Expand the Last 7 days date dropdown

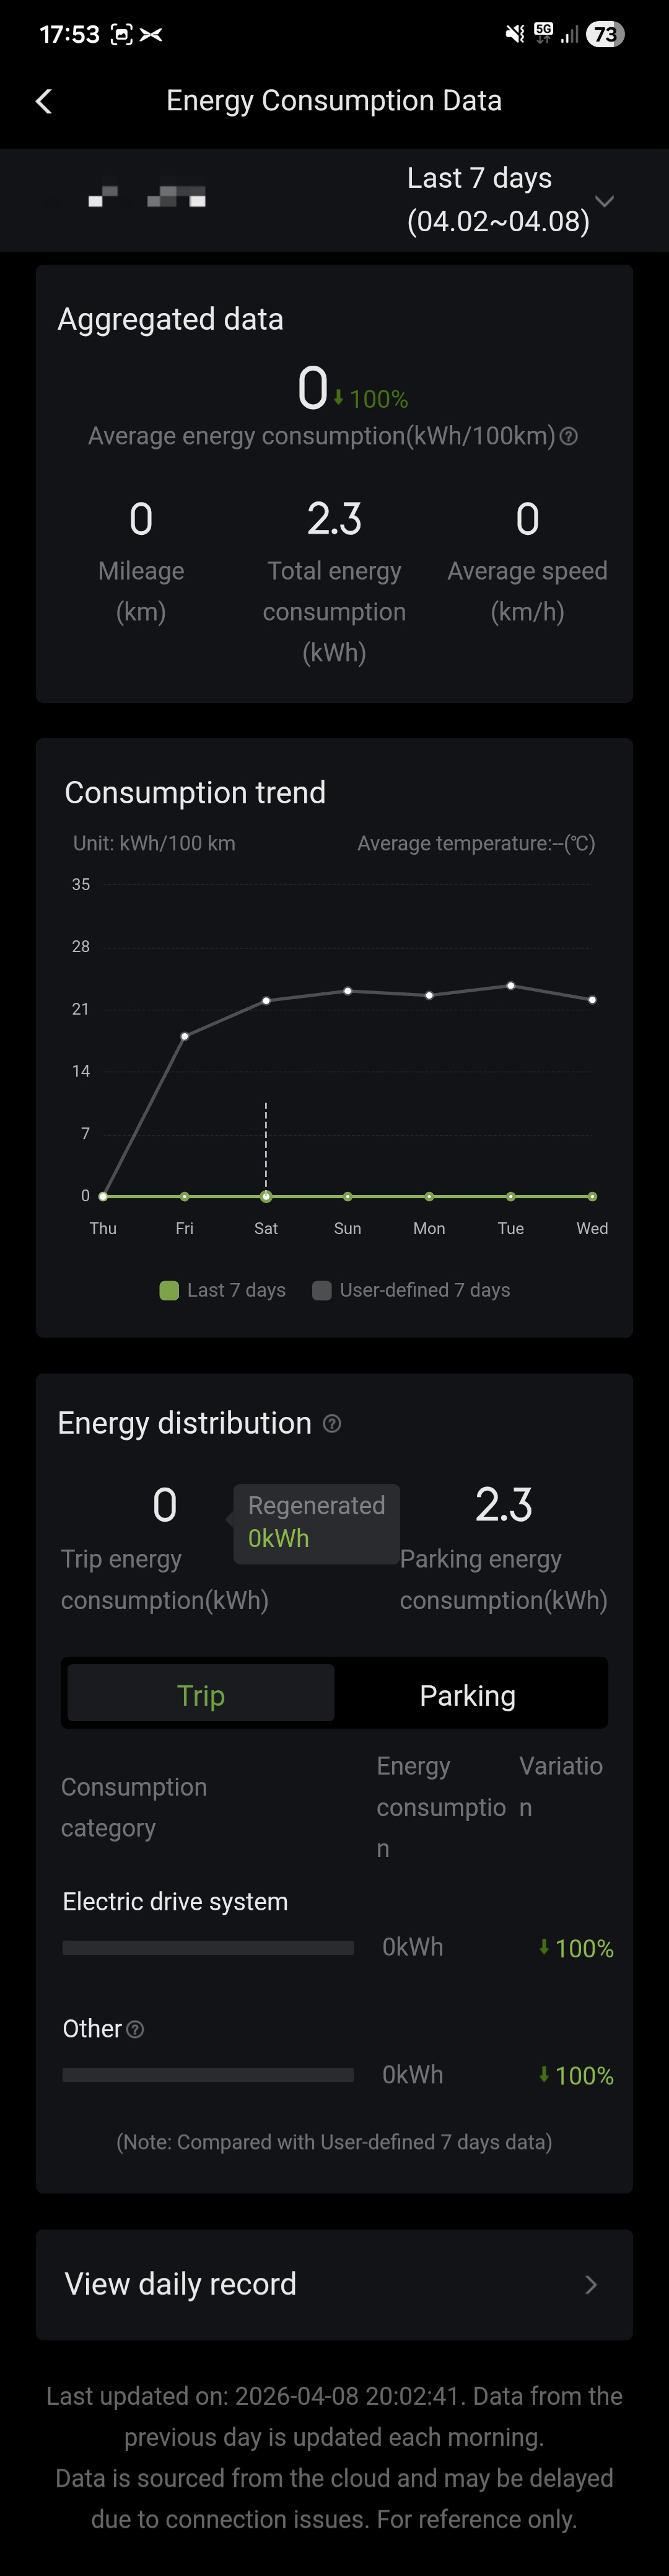[604, 200]
